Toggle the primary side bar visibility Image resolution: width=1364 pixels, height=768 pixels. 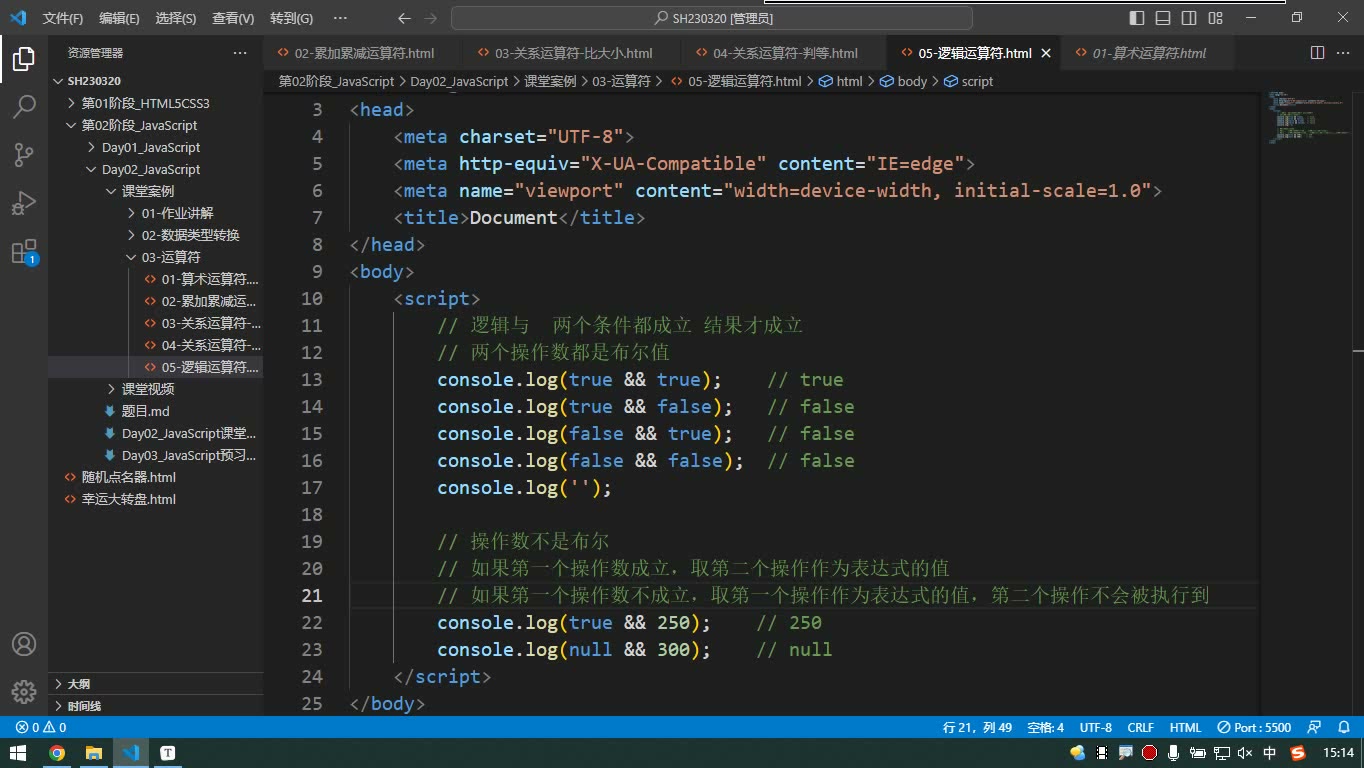pyautogui.click(x=1137, y=18)
